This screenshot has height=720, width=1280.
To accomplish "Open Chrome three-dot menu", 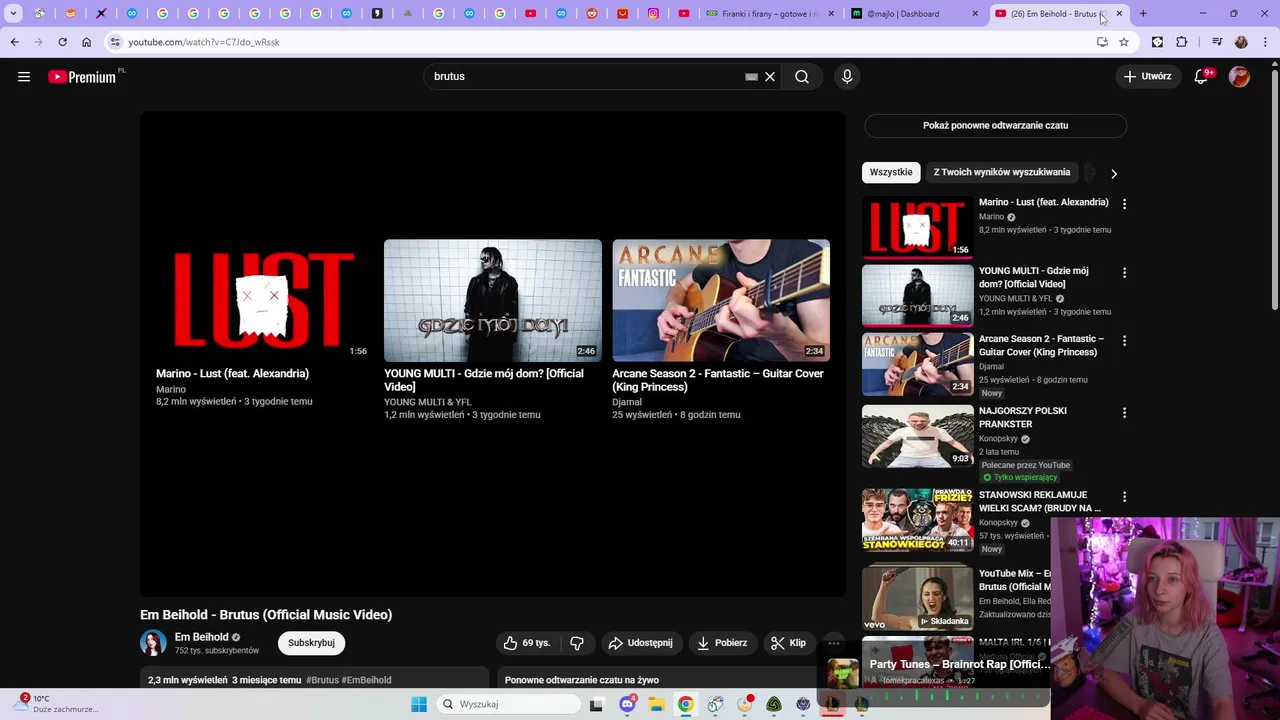I will pos(1265,42).
